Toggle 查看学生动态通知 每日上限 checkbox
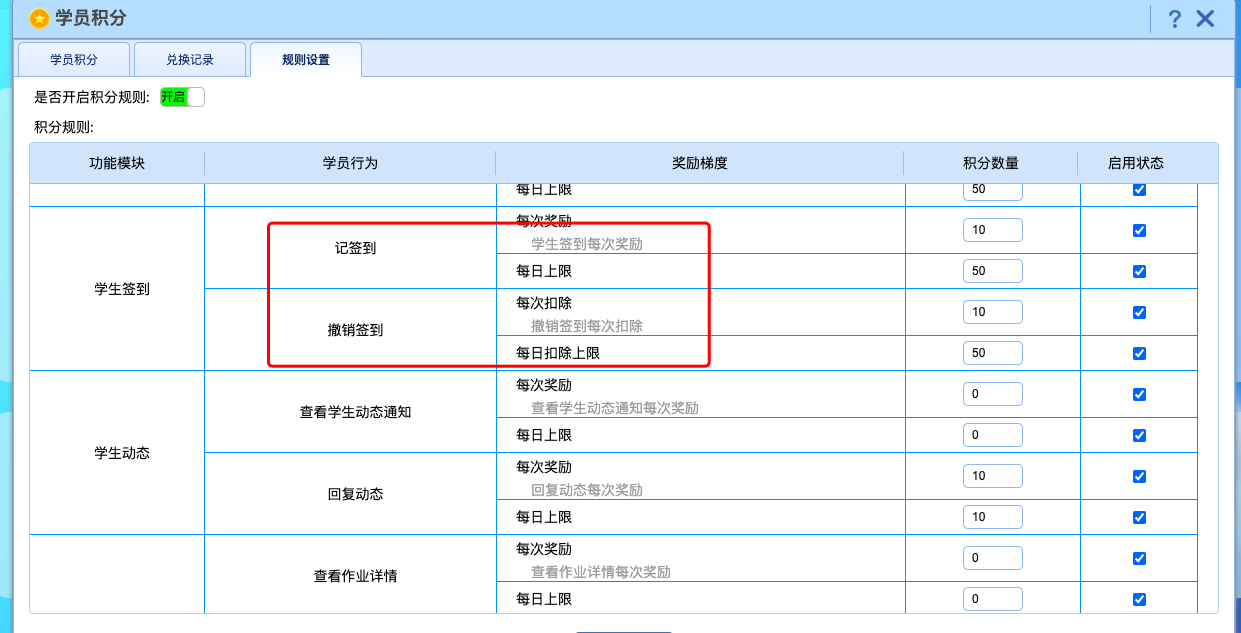1241x633 pixels. (x=1139, y=435)
